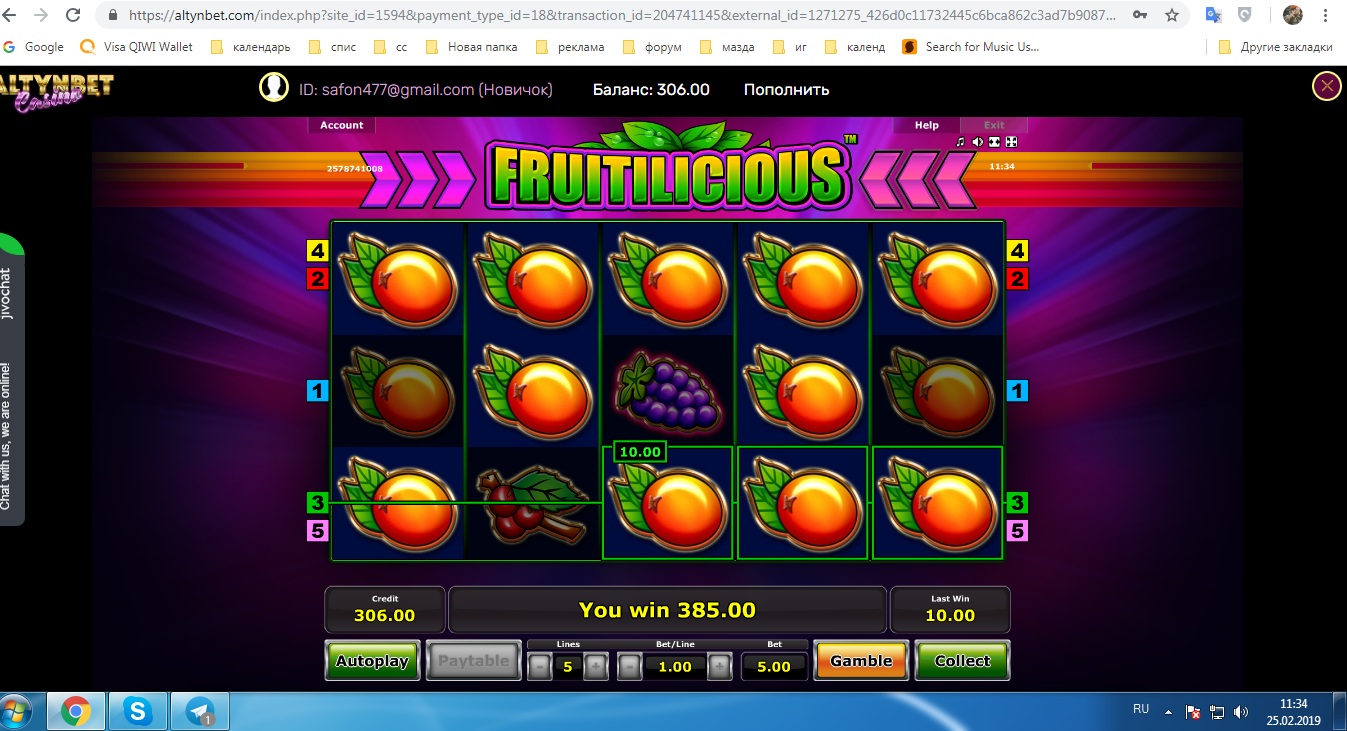The width and height of the screenshot is (1347, 731).
Task: Switch game to fullscreen mode icon
Action: (1011, 142)
